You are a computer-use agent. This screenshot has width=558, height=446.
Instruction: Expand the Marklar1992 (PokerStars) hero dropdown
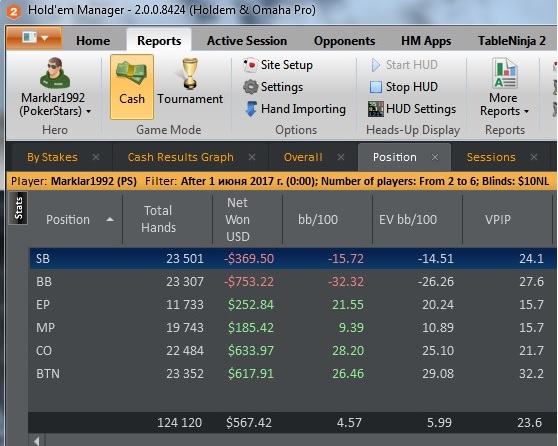89,111
